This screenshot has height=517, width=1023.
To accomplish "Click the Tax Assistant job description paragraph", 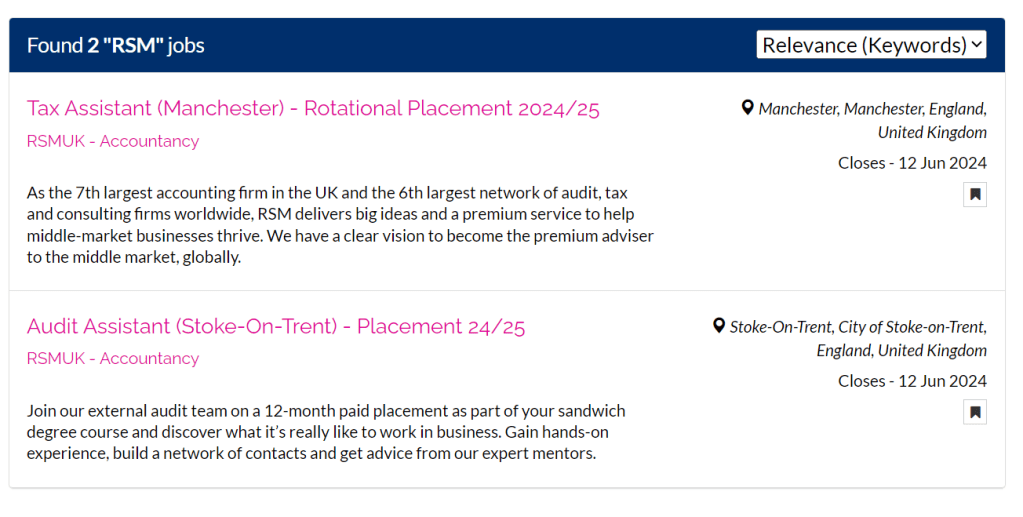I will point(340,224).
